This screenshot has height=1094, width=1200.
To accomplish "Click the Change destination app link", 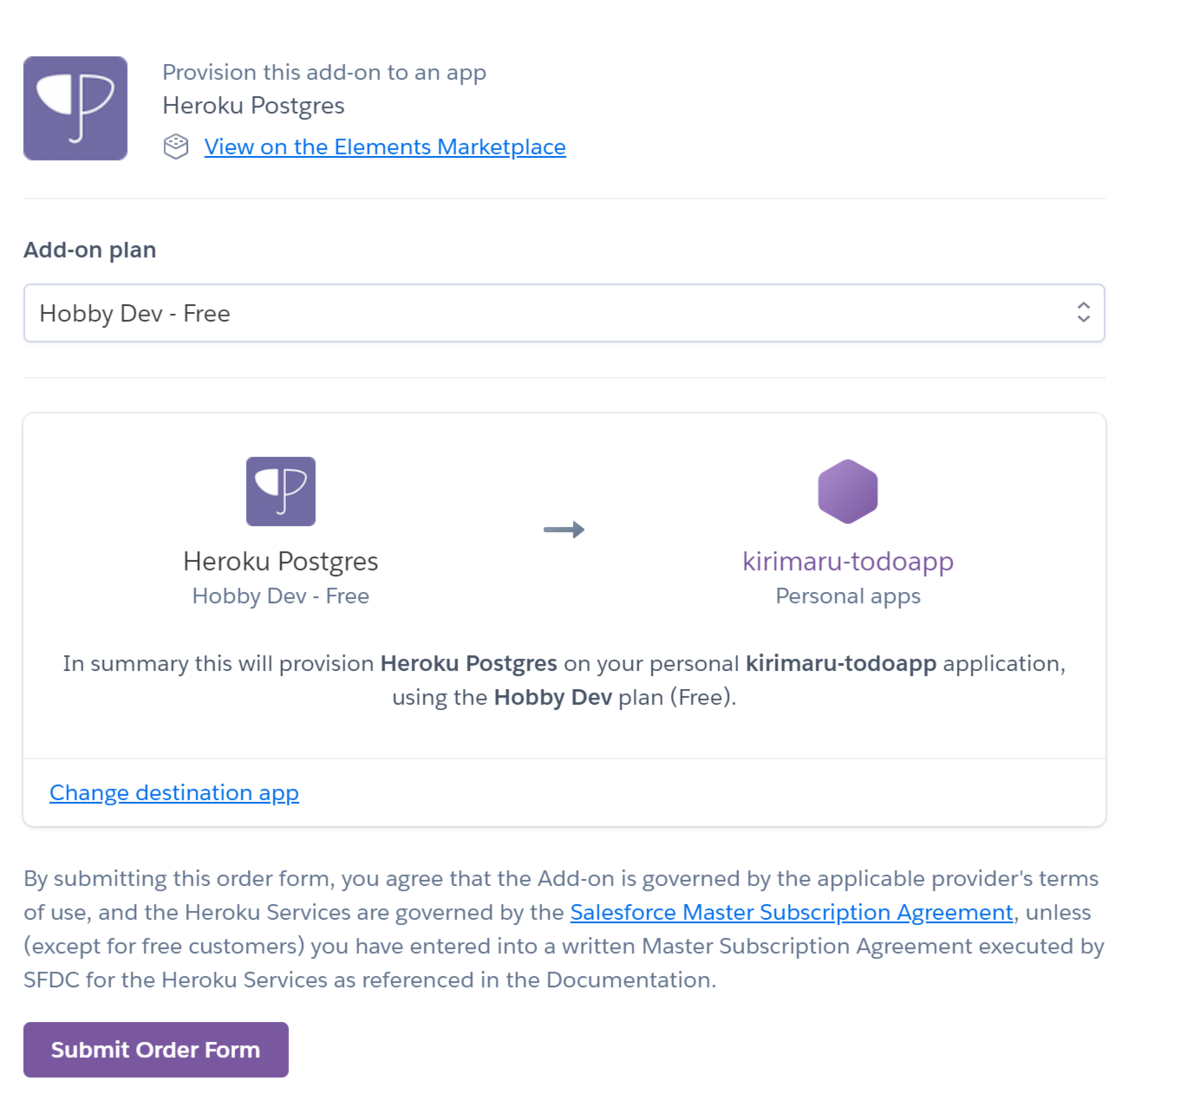I will 174,793.
